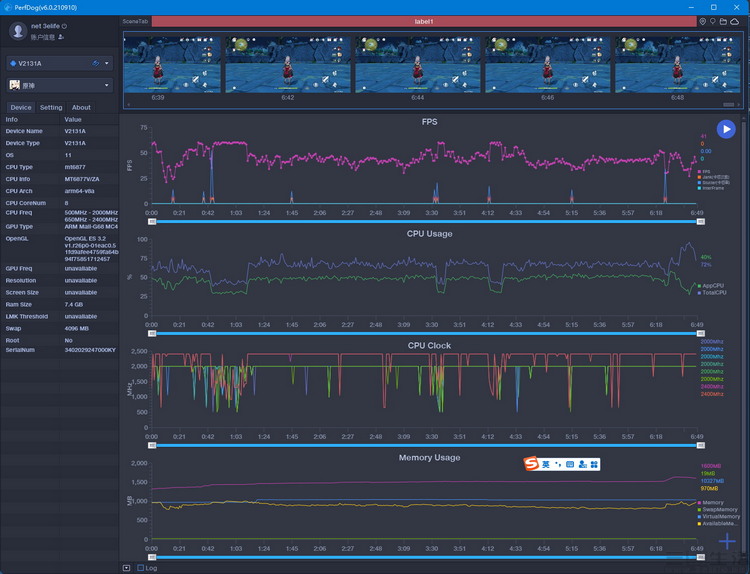Open the Sogou soft keyboard icon
Image resolution: width=750 pixels, height=574 pixels.
point(570,464)
